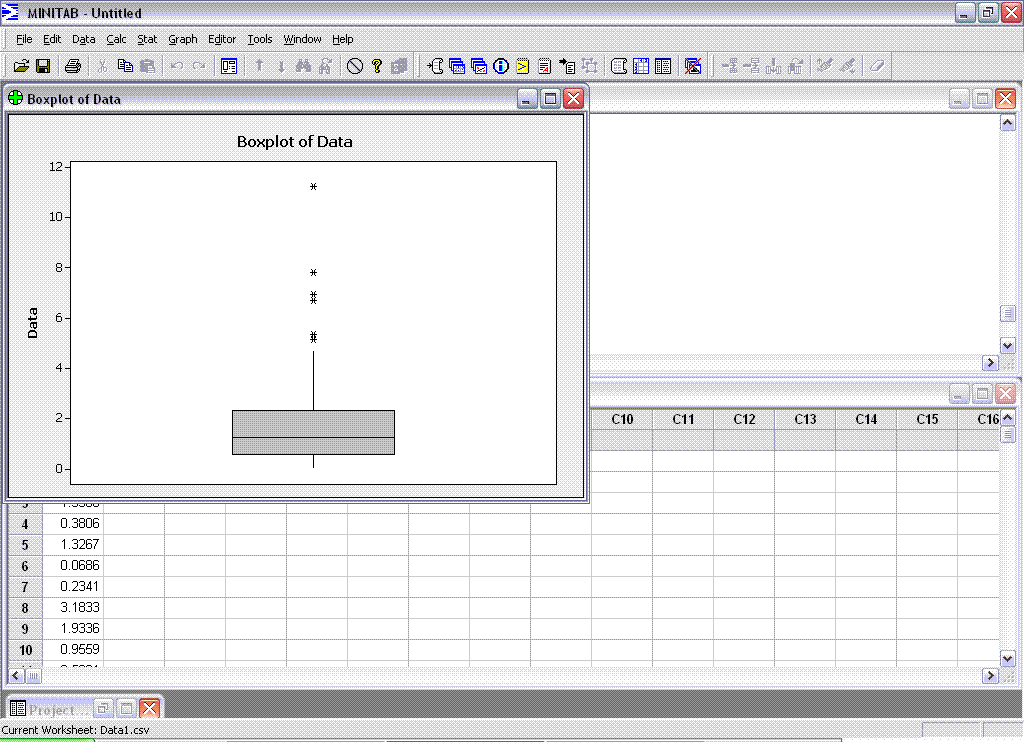This screenshot has width=1024, height=742.
Task: Open the Project Manager info icon
Action: pyautogui.click(x=500, y=65)
